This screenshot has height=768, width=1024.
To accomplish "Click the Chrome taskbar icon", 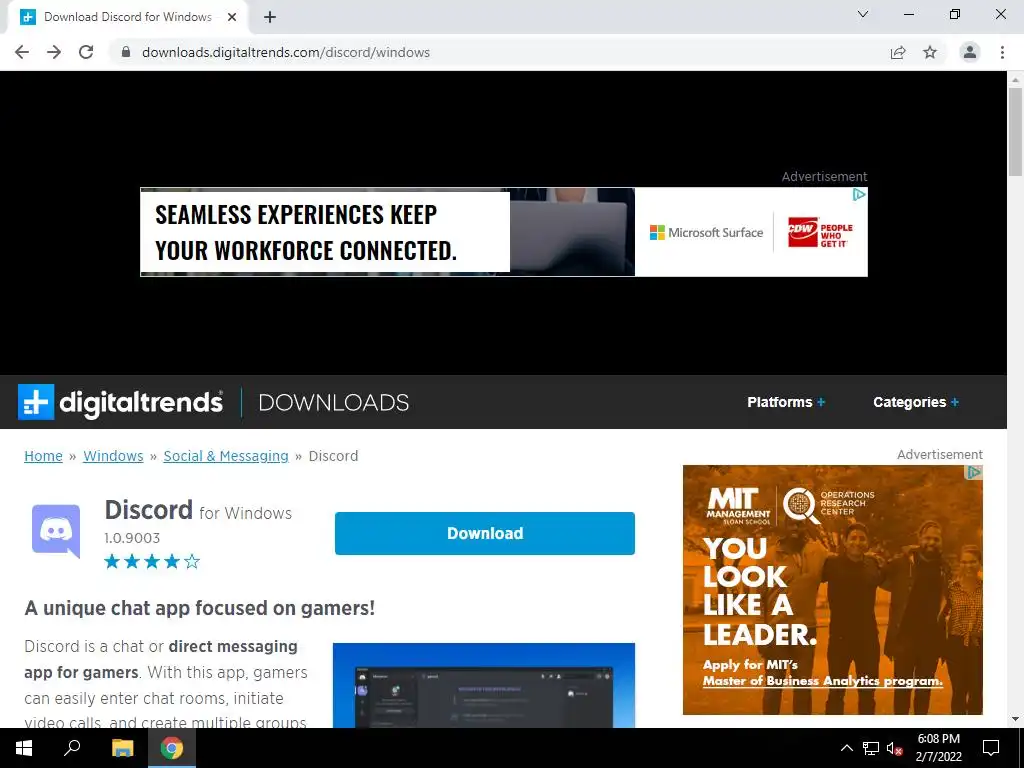I will (172, 748).
